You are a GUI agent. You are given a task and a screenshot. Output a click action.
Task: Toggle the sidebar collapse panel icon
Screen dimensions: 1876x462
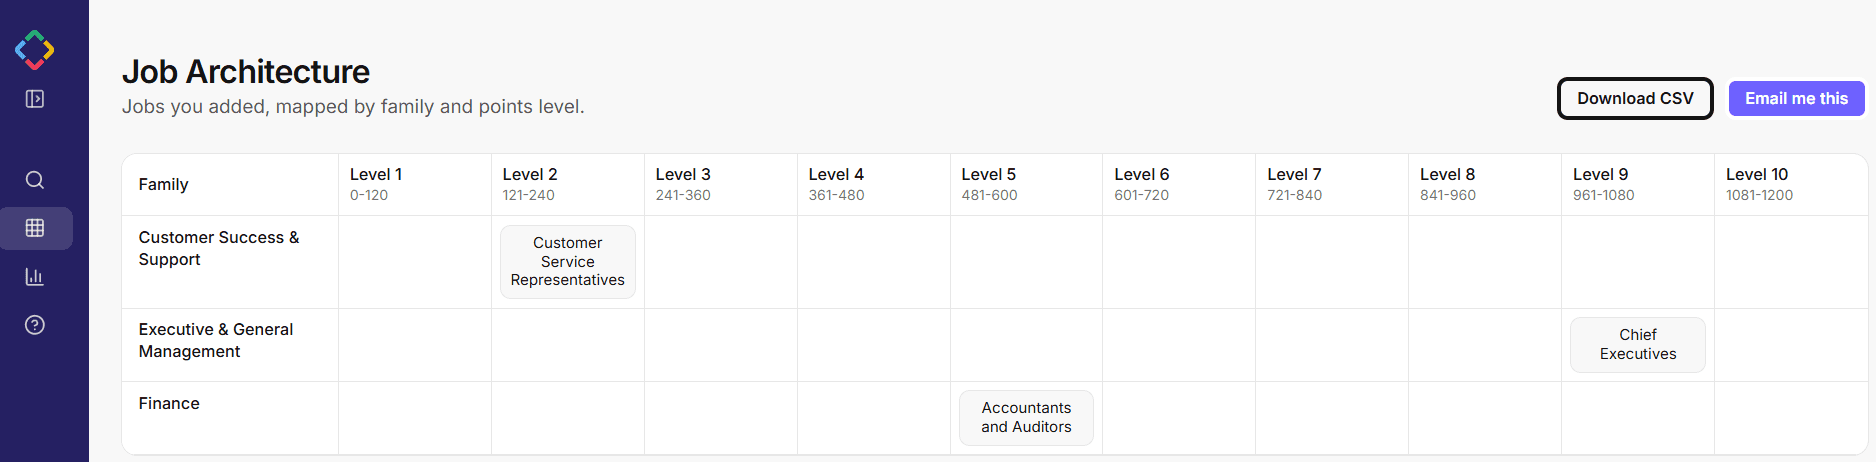(35, 99)
